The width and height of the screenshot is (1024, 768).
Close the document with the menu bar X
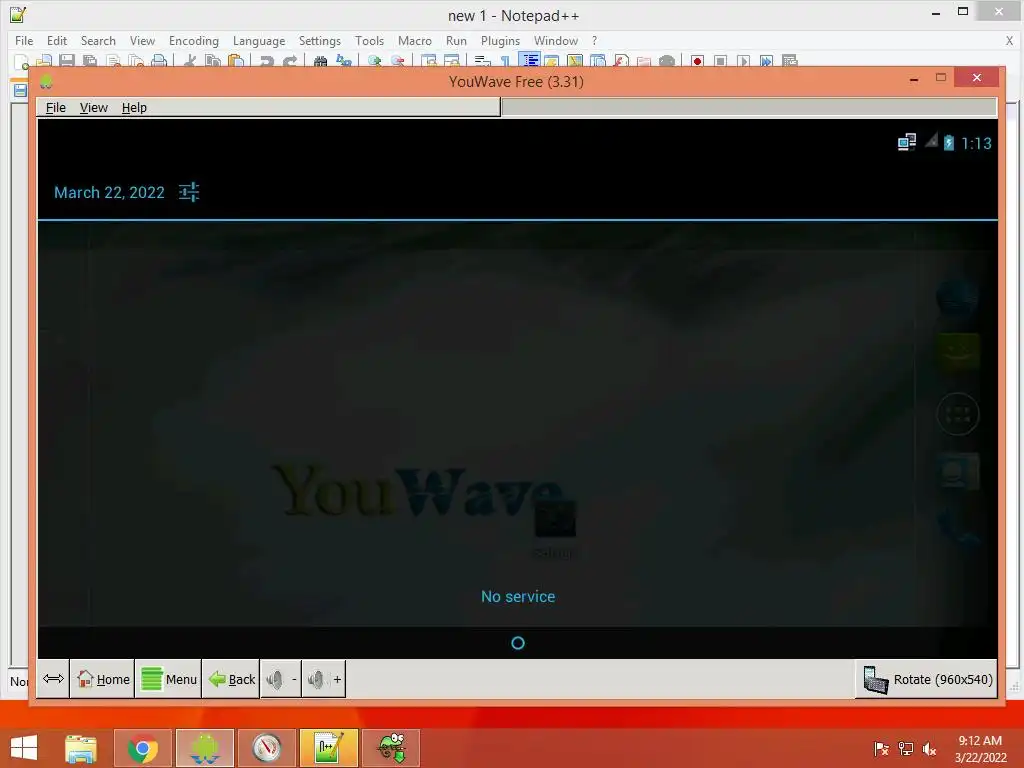click(1009, 40)
